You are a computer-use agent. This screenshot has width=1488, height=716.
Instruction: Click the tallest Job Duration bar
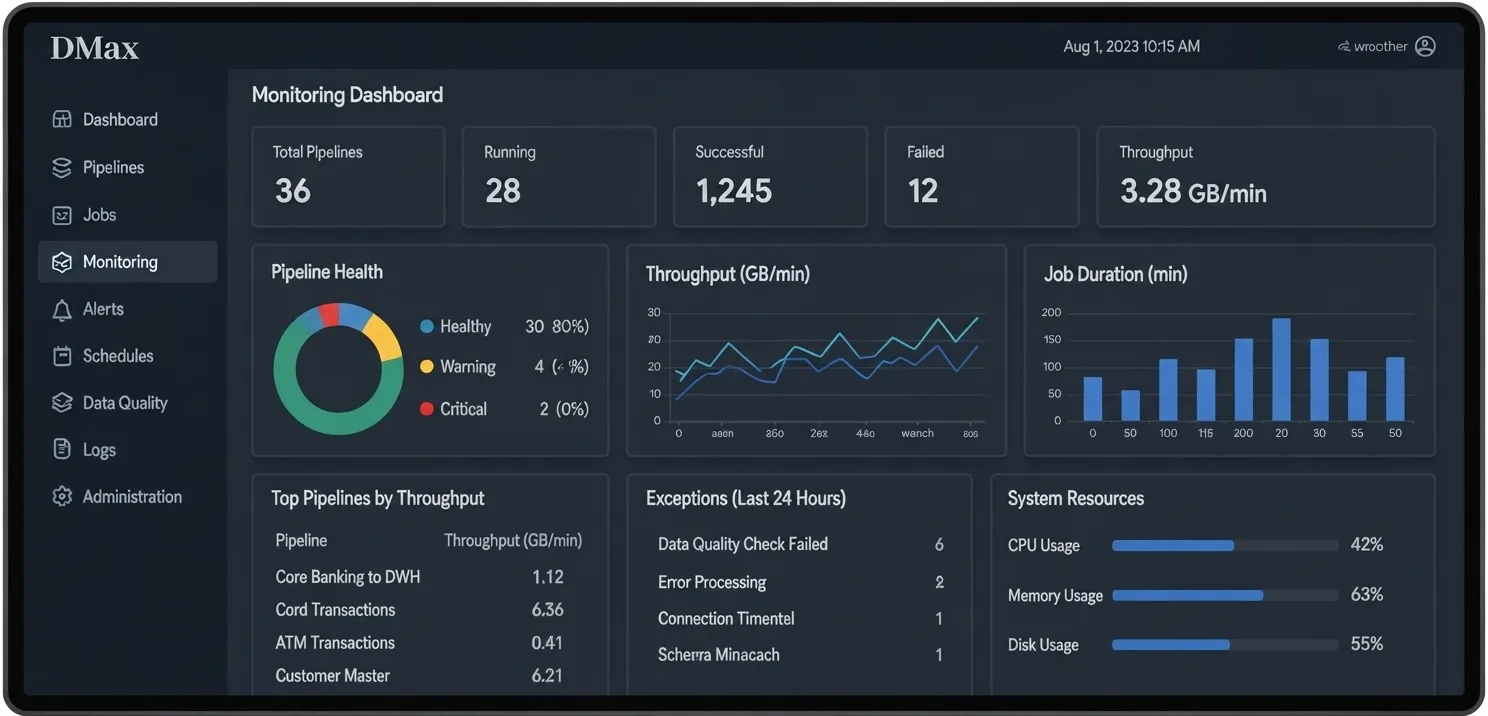coord(1281,370)
